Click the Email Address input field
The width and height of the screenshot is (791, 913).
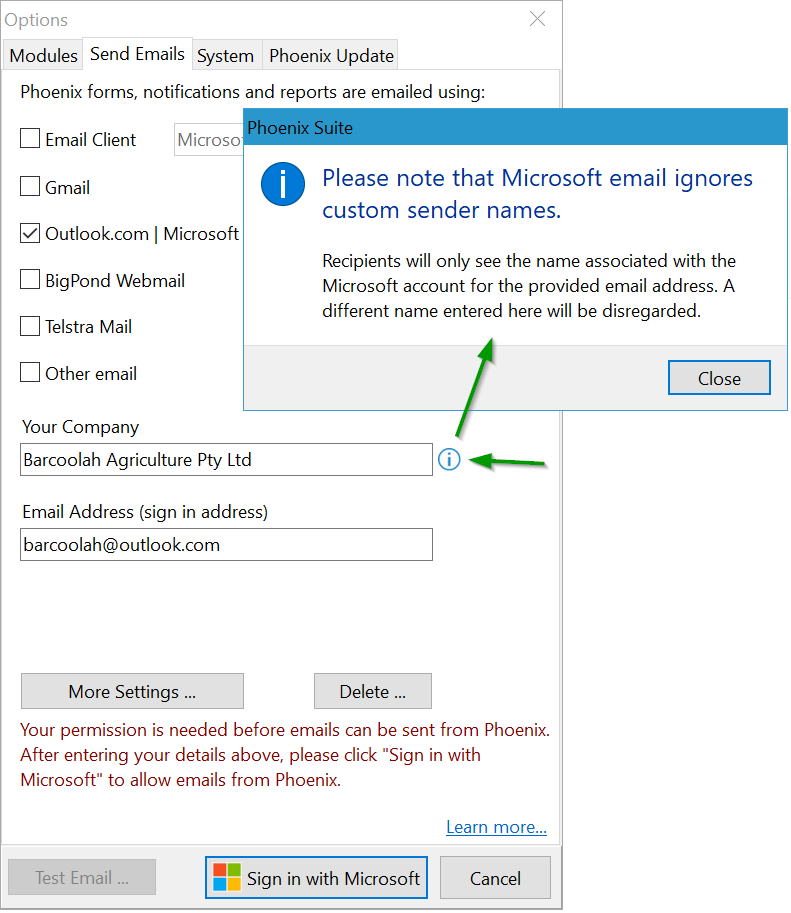(226, 544)
